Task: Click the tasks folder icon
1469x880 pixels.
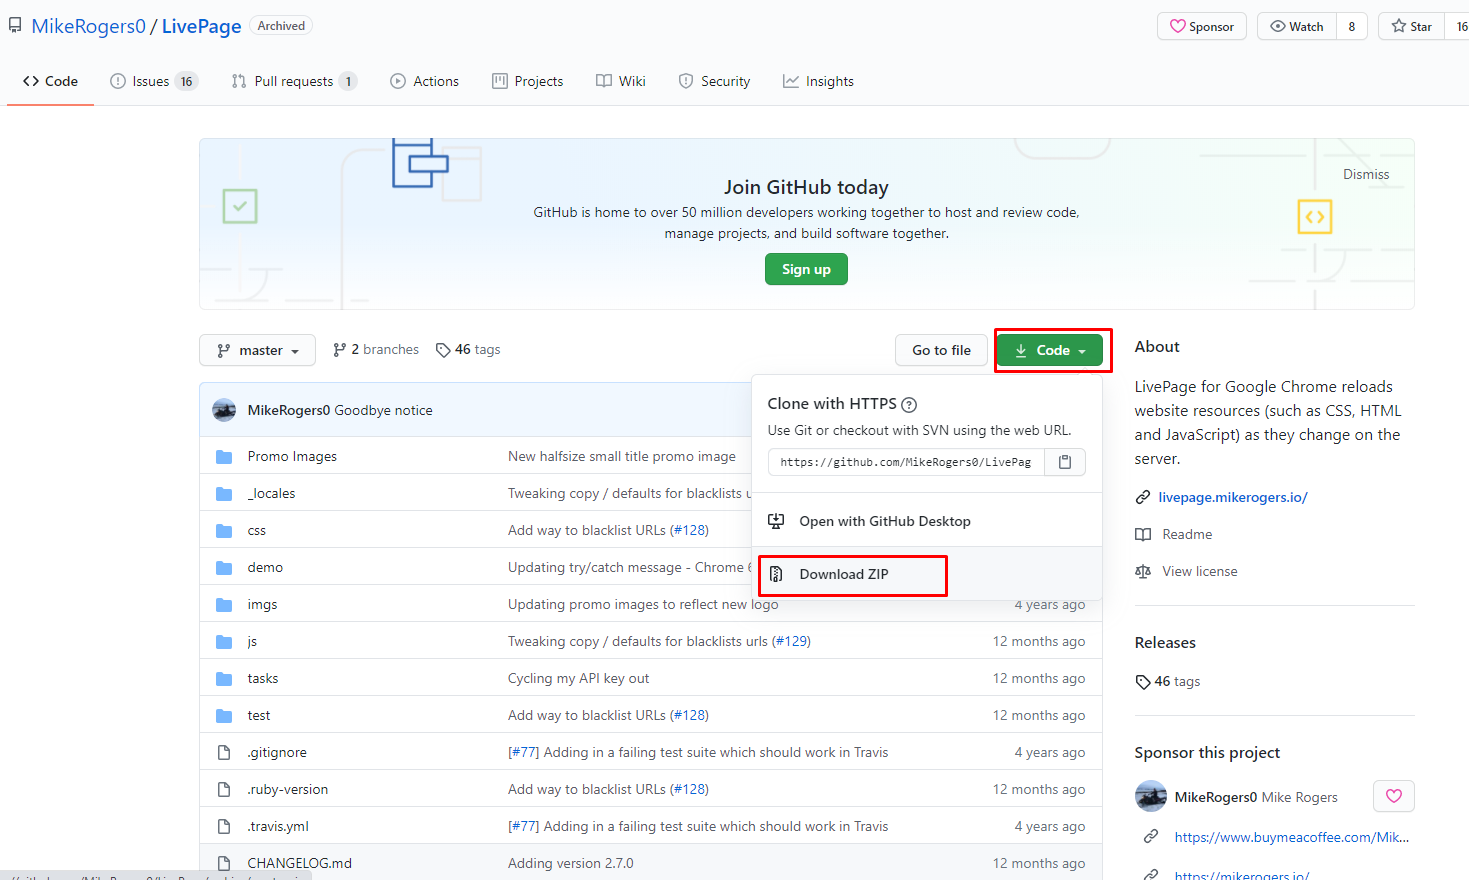Action: pyautogui.click(x=224, y=679)
